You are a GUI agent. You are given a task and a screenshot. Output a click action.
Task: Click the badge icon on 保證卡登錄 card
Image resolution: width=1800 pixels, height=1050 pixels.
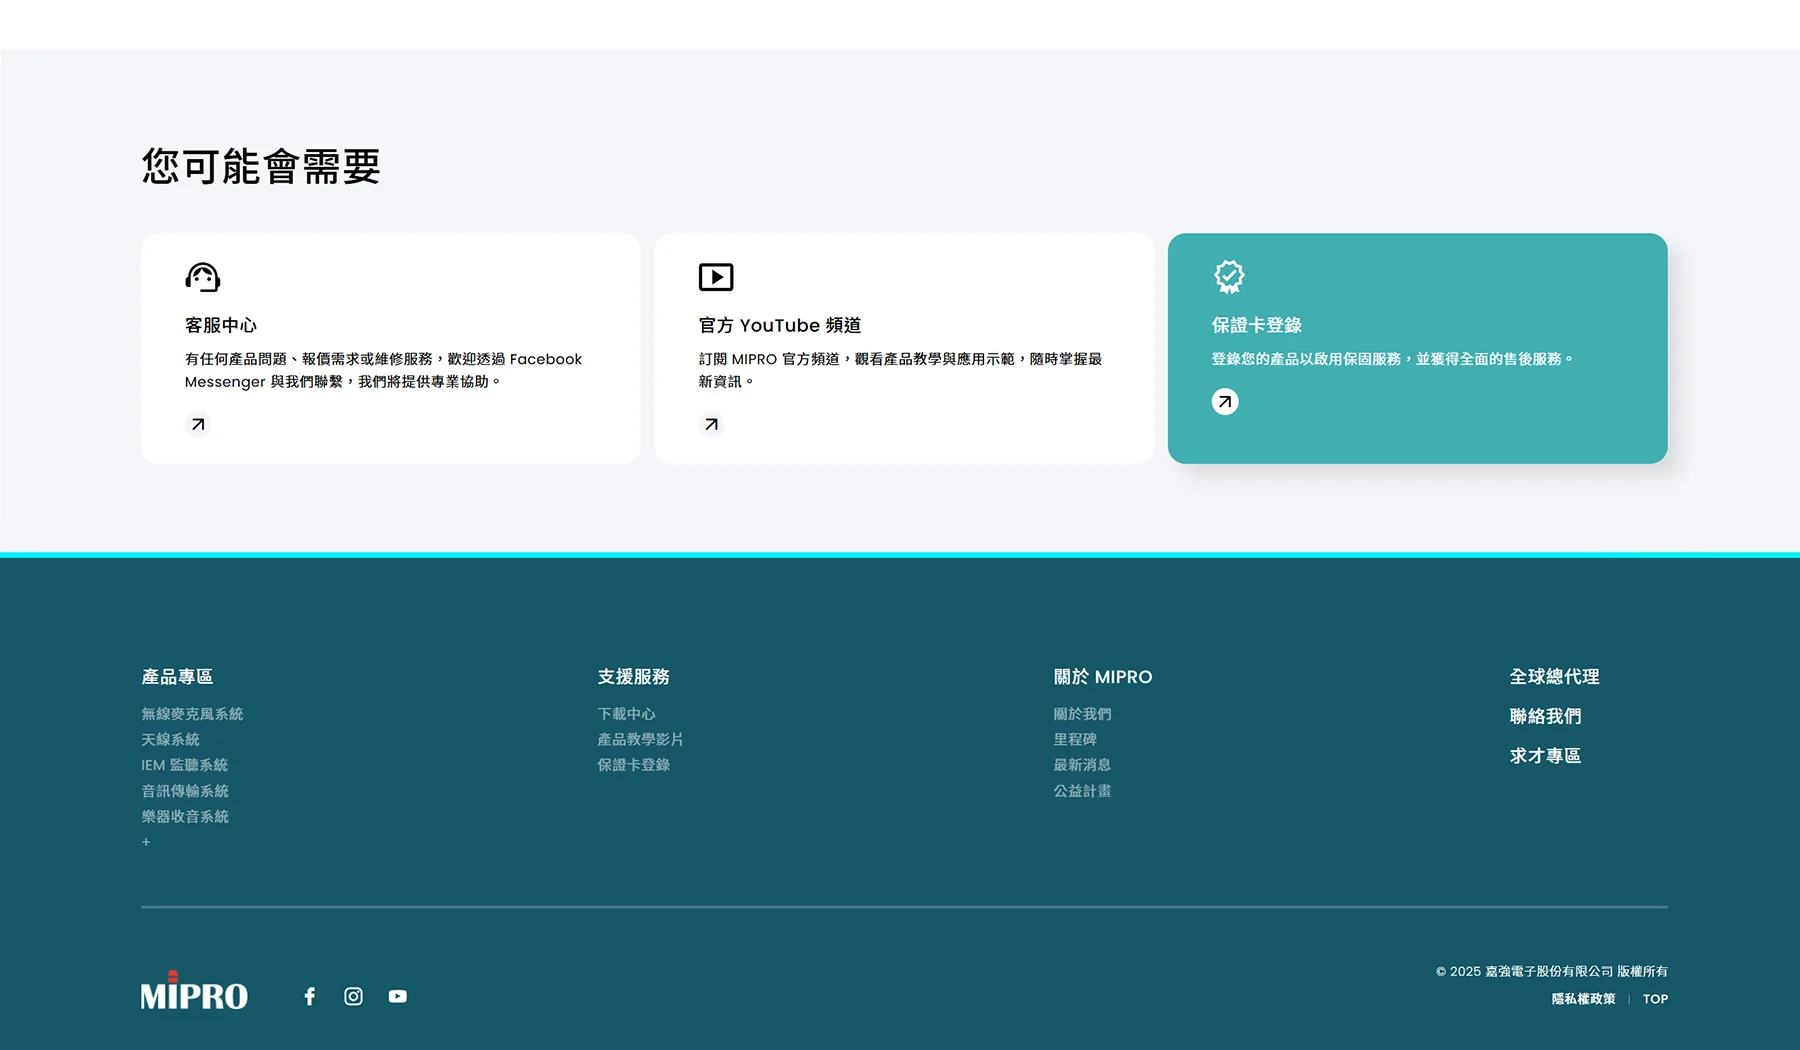(x=1228, y=274)
